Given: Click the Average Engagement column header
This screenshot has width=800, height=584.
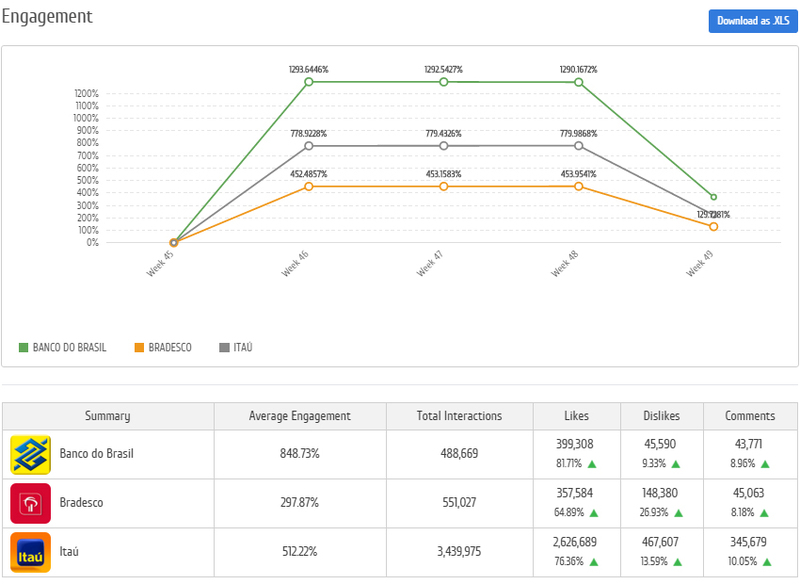Looking at the screenshot, I should click(x=299, y=416).
